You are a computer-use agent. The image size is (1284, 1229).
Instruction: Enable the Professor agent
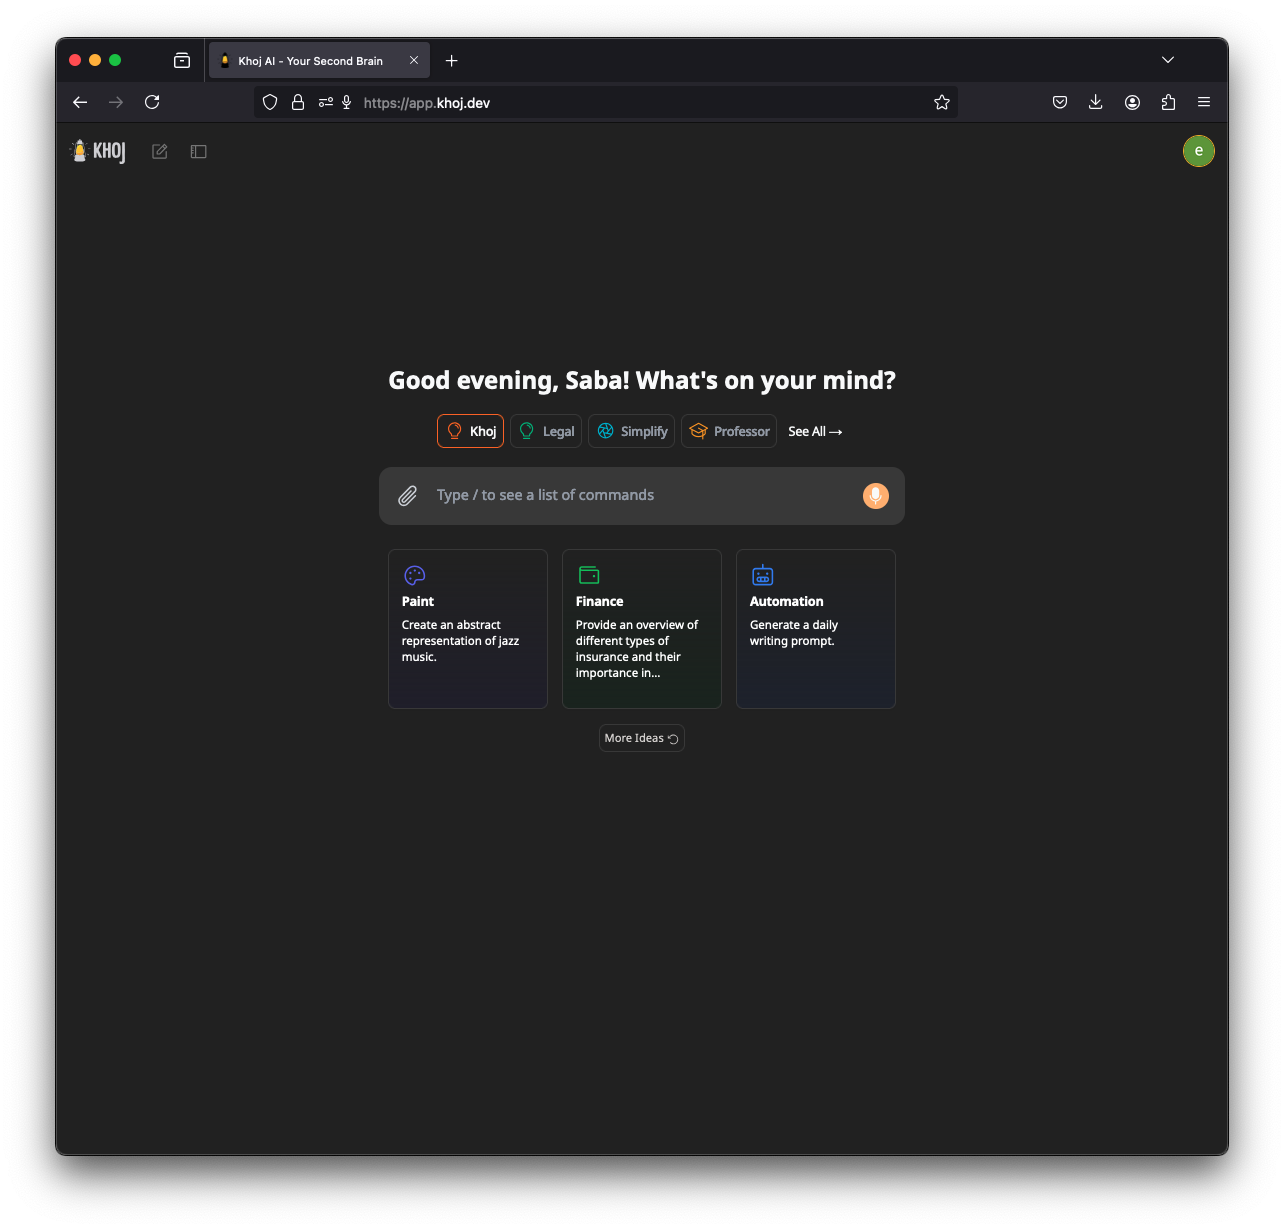tap(728, 431)
